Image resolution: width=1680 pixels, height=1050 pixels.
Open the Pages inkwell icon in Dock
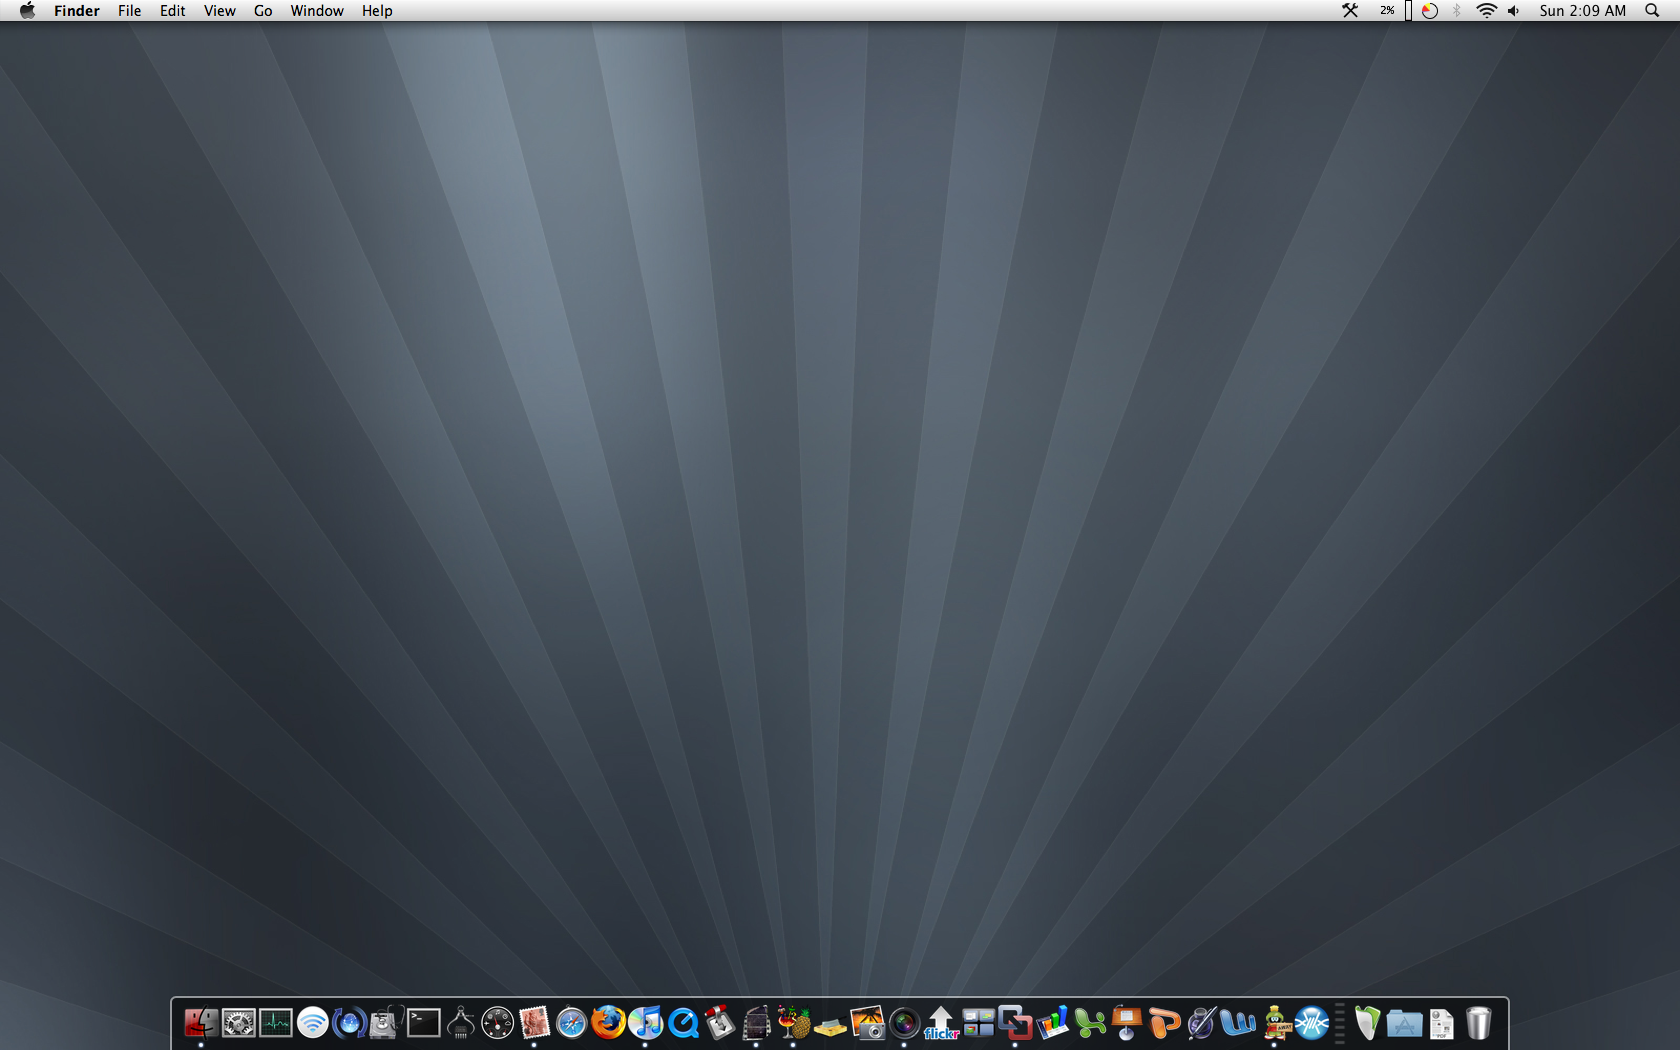pyautogui.click(x=1200, y=1023)
